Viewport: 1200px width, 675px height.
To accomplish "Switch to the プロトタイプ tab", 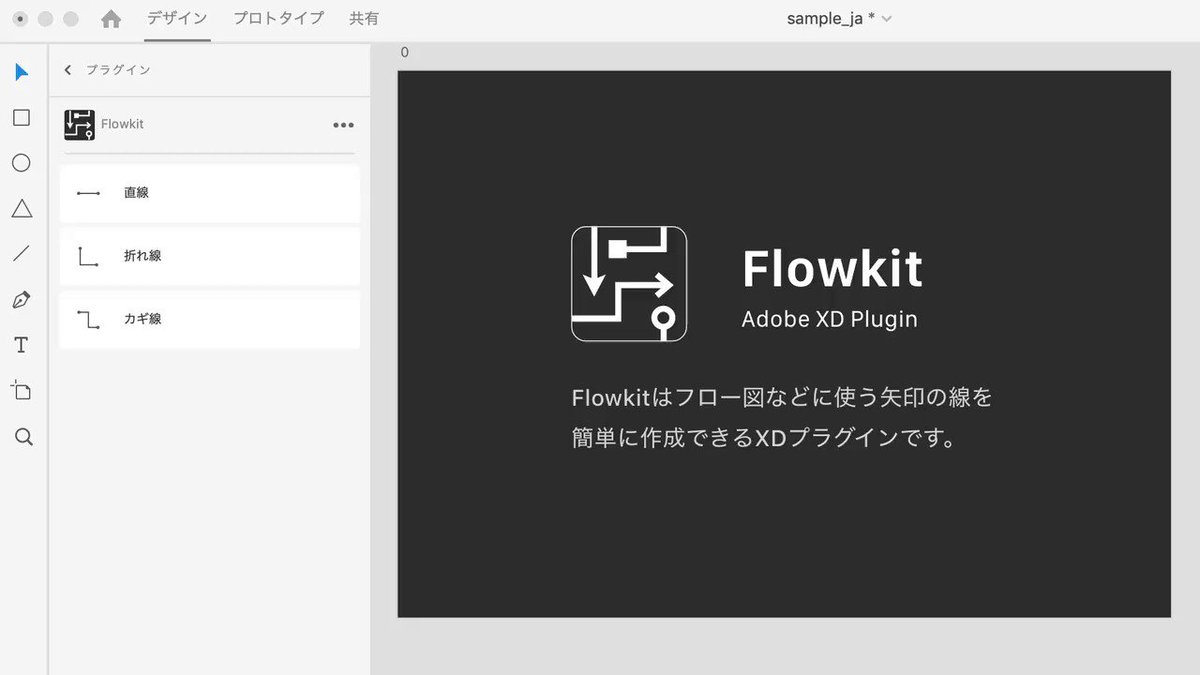I will pos(279,18).
